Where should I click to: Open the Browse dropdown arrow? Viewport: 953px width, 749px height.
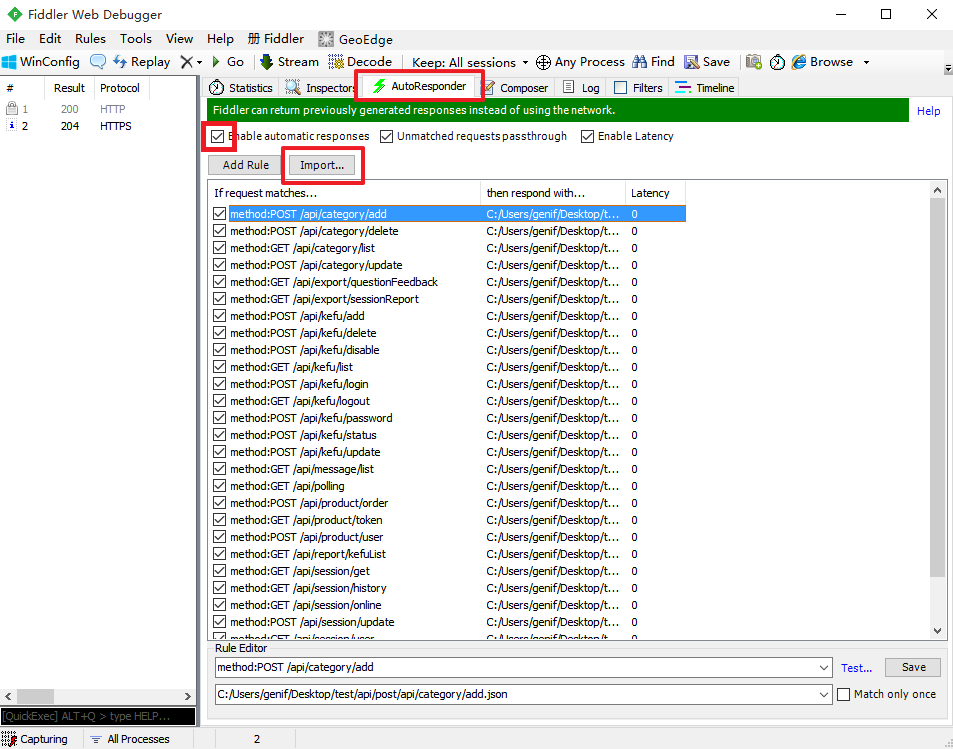pos(866,63)
